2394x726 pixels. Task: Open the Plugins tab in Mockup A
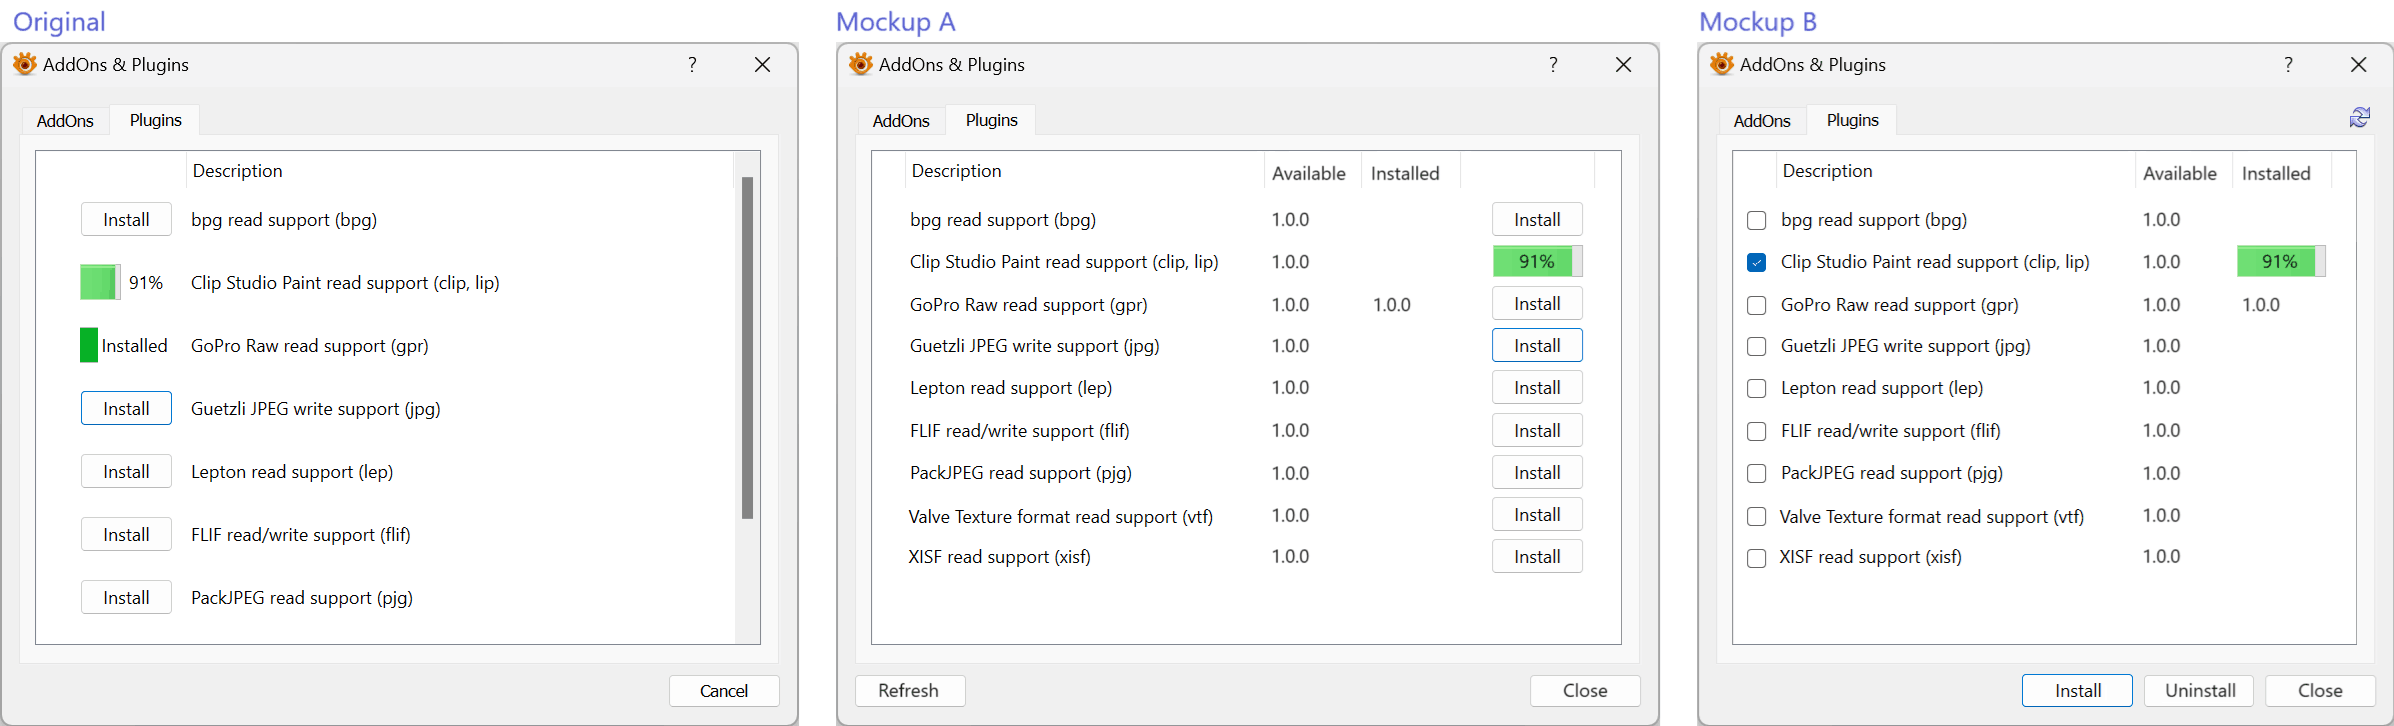pos(991,120)
